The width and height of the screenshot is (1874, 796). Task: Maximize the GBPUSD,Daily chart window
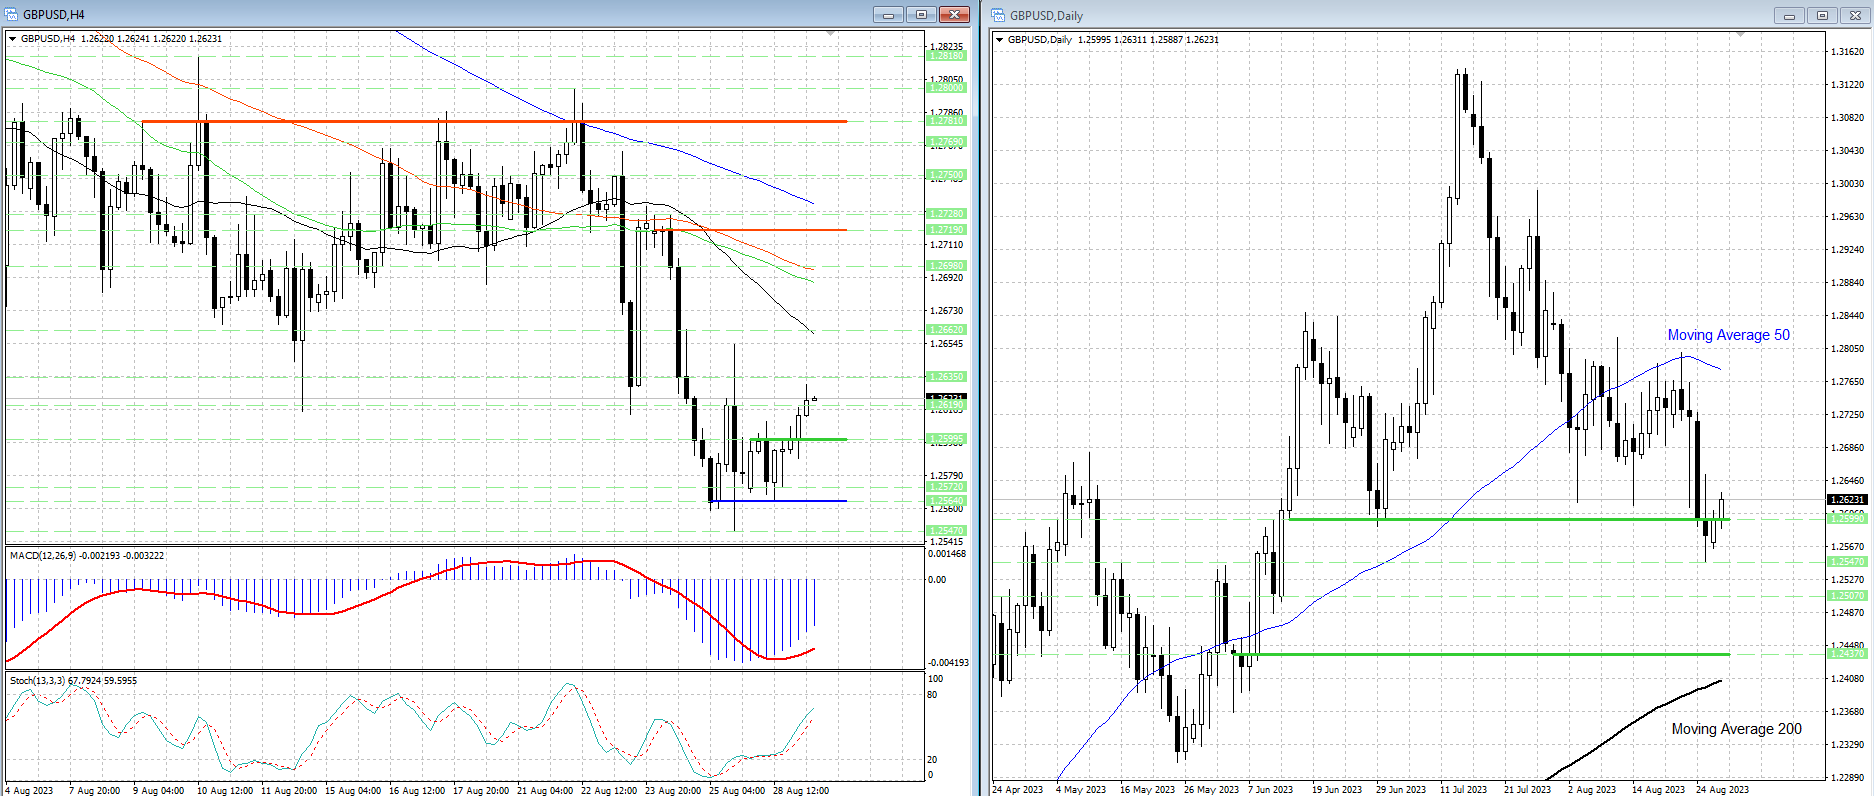tap(1822, 15)
